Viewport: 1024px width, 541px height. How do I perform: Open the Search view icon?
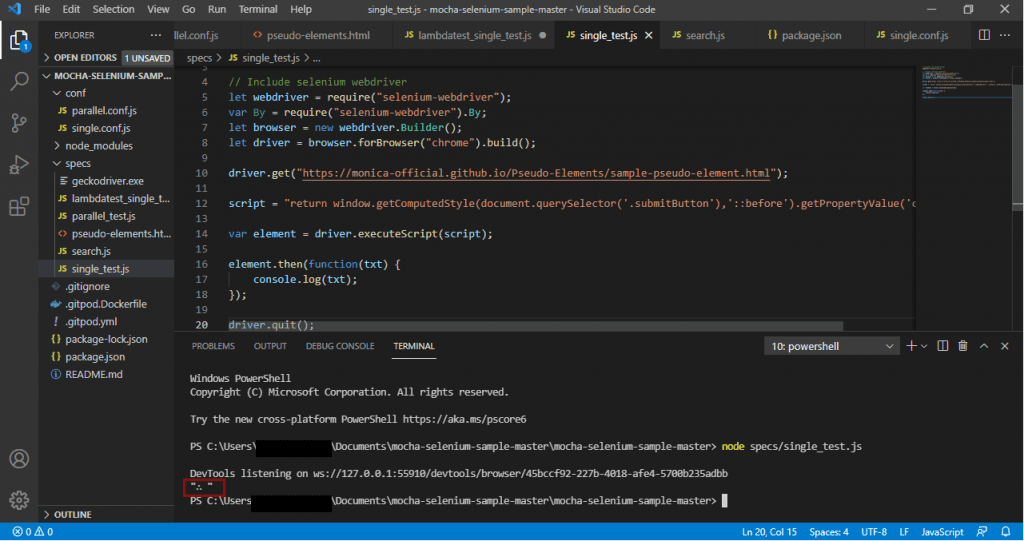coord(19,82)
